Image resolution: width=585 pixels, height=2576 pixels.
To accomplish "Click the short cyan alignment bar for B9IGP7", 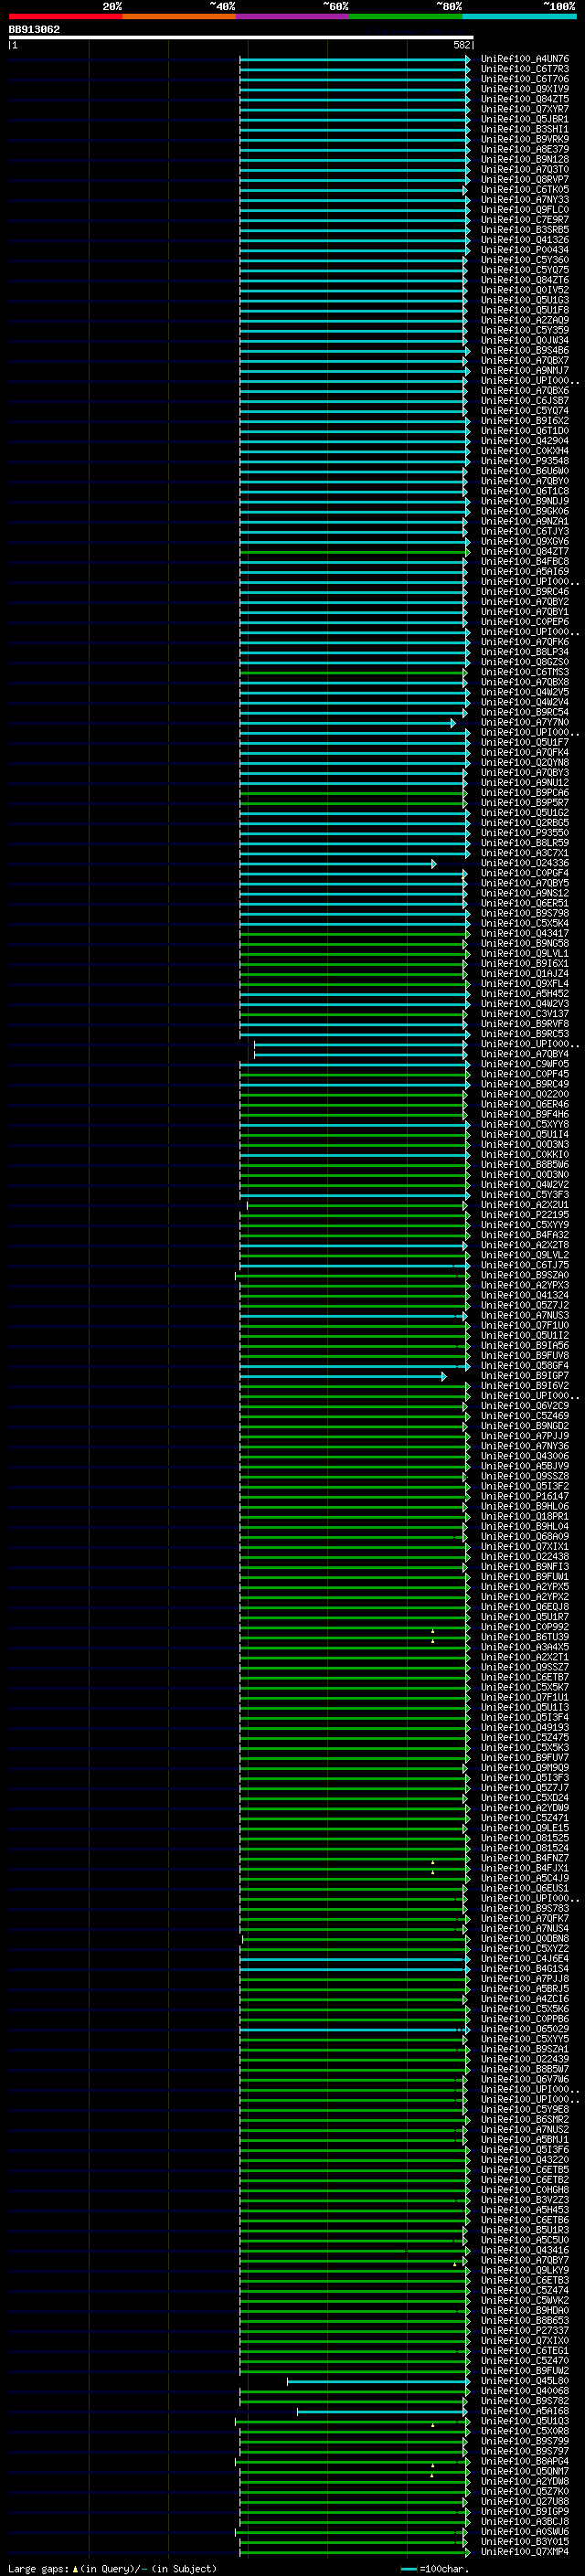I will (x=342, y=1377).
